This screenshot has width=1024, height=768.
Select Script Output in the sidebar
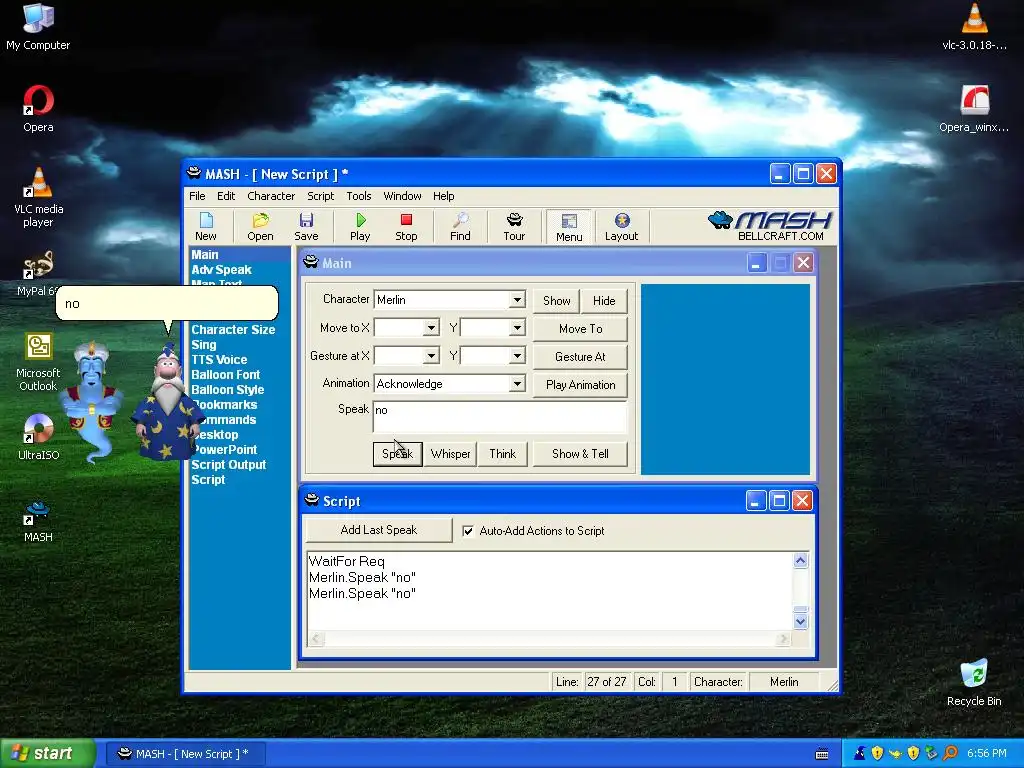tap(229, 465)
